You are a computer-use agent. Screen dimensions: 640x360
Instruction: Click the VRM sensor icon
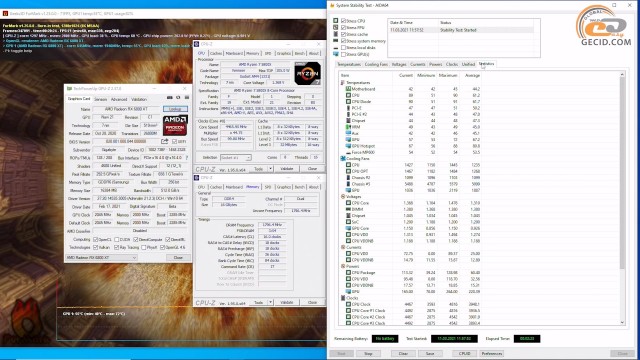[x=348, y=127]
